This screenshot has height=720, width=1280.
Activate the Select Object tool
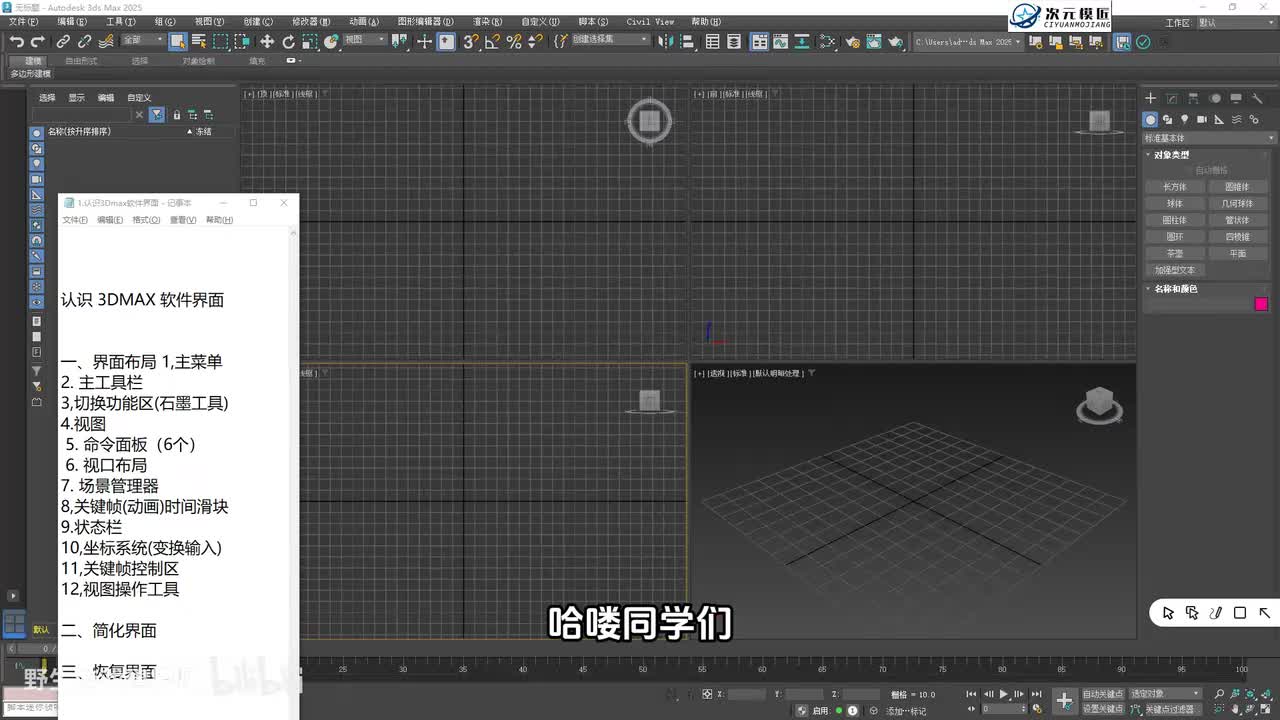tap(177, 41)
